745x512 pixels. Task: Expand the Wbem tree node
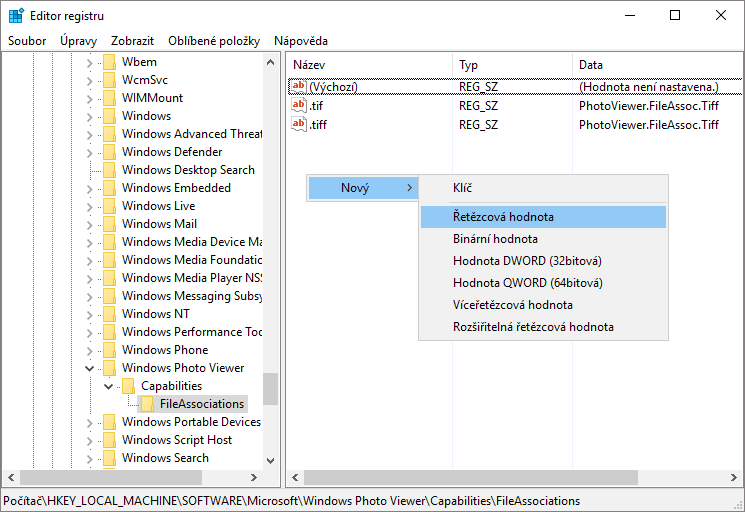(90, 62)
